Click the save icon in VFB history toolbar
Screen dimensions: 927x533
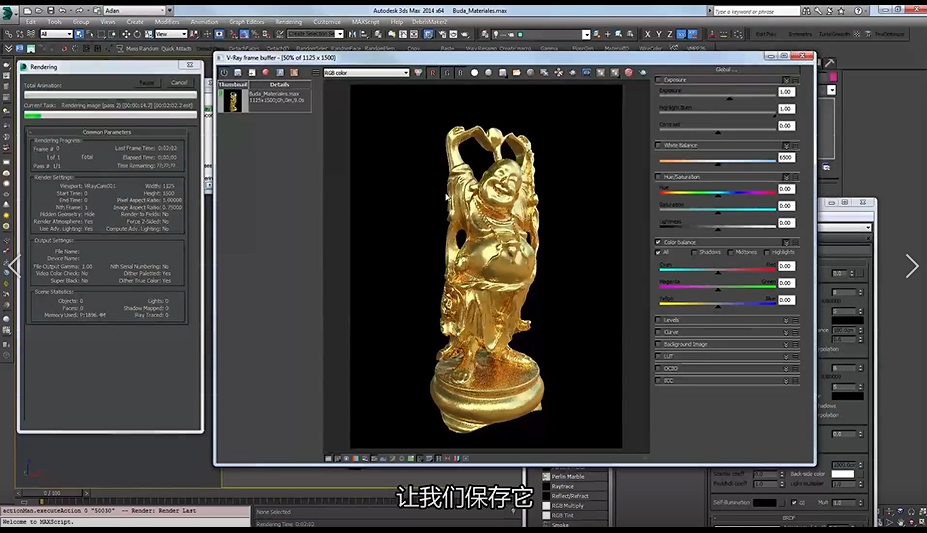(x=238, y=73)
